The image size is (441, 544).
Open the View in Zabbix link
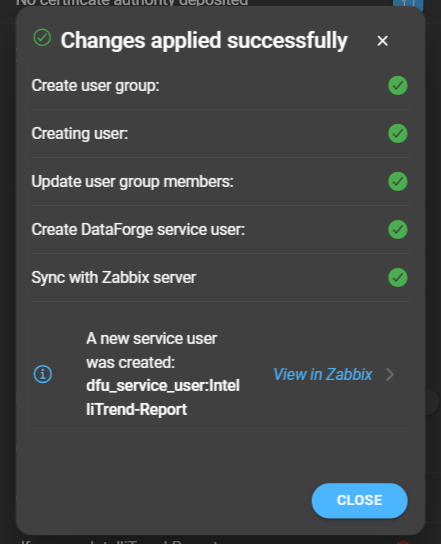coord(323,374)
